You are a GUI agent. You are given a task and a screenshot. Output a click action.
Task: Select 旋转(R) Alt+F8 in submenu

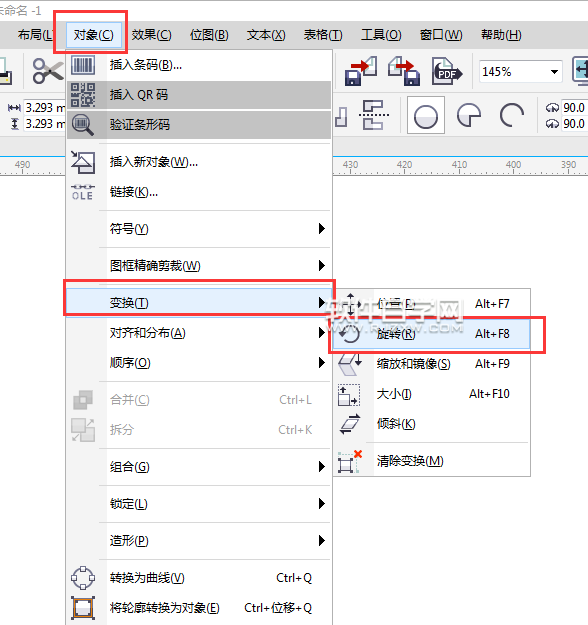[x=432, y=334]
